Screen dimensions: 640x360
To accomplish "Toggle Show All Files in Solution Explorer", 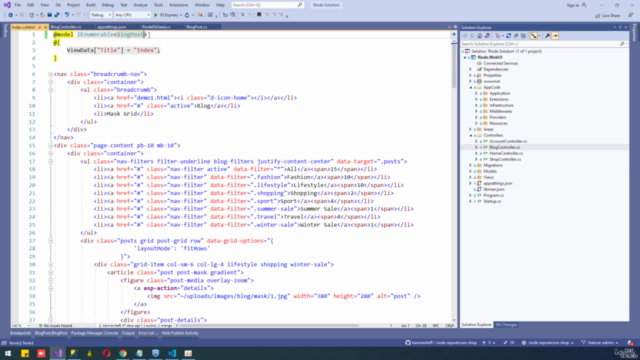I will pyautogui.click(x=524, y=36).
